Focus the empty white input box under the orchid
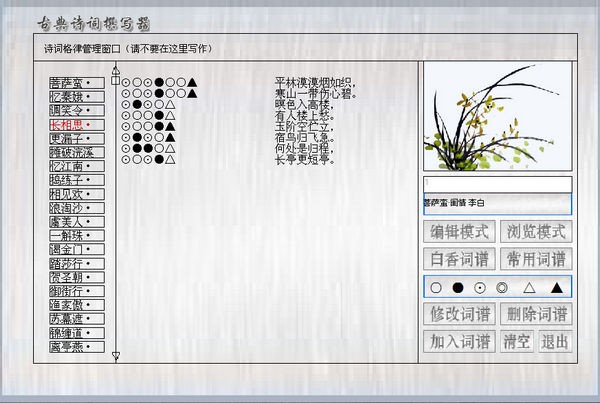 (x=497, y=184)
